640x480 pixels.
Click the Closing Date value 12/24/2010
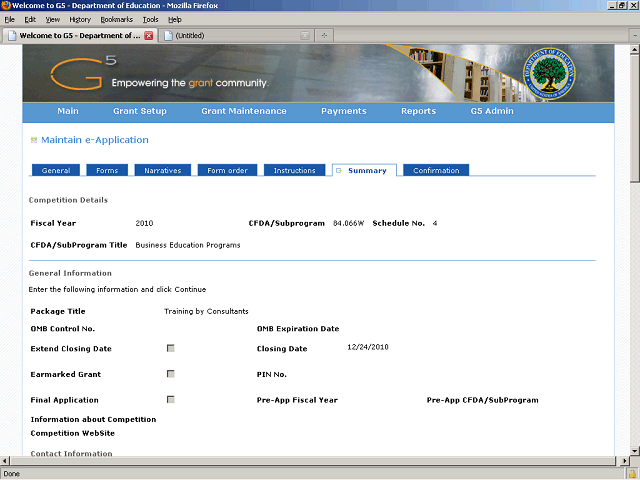point(368,347)
